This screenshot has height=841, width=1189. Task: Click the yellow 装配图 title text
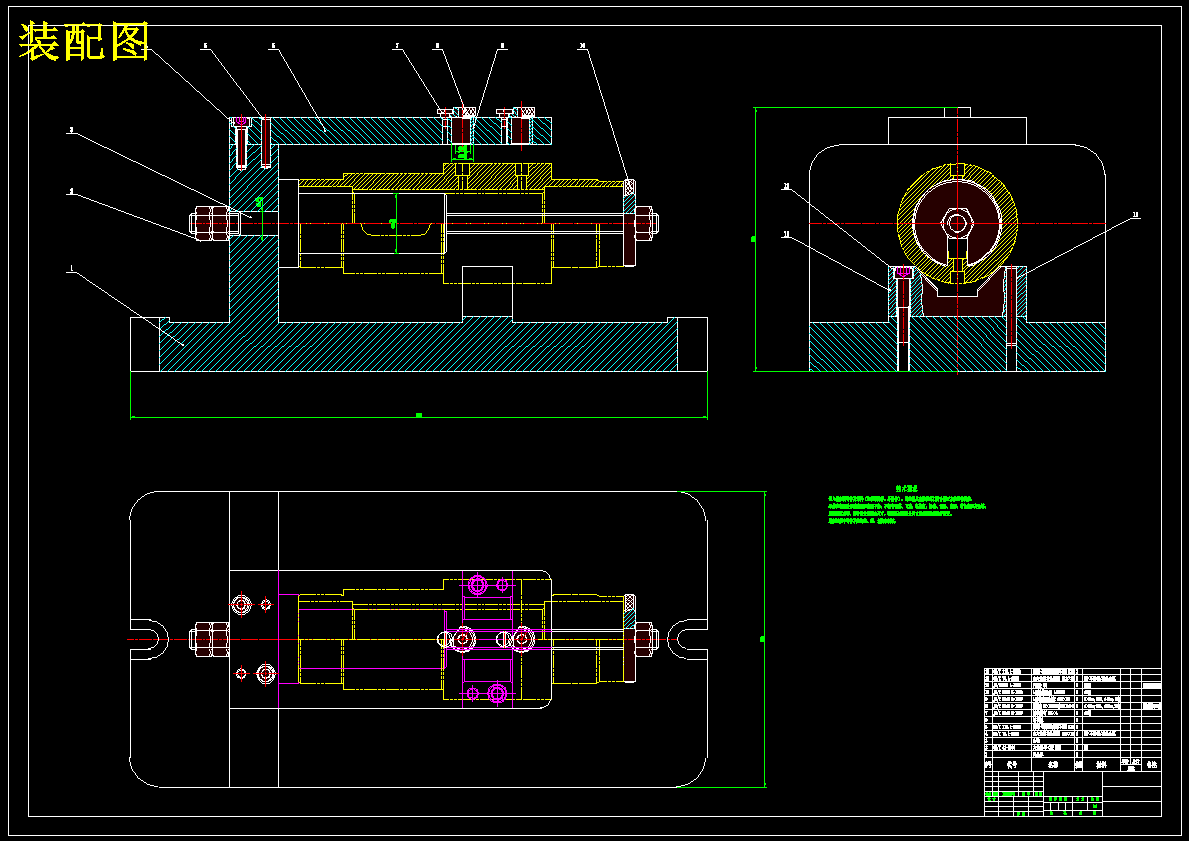point(83,42)
